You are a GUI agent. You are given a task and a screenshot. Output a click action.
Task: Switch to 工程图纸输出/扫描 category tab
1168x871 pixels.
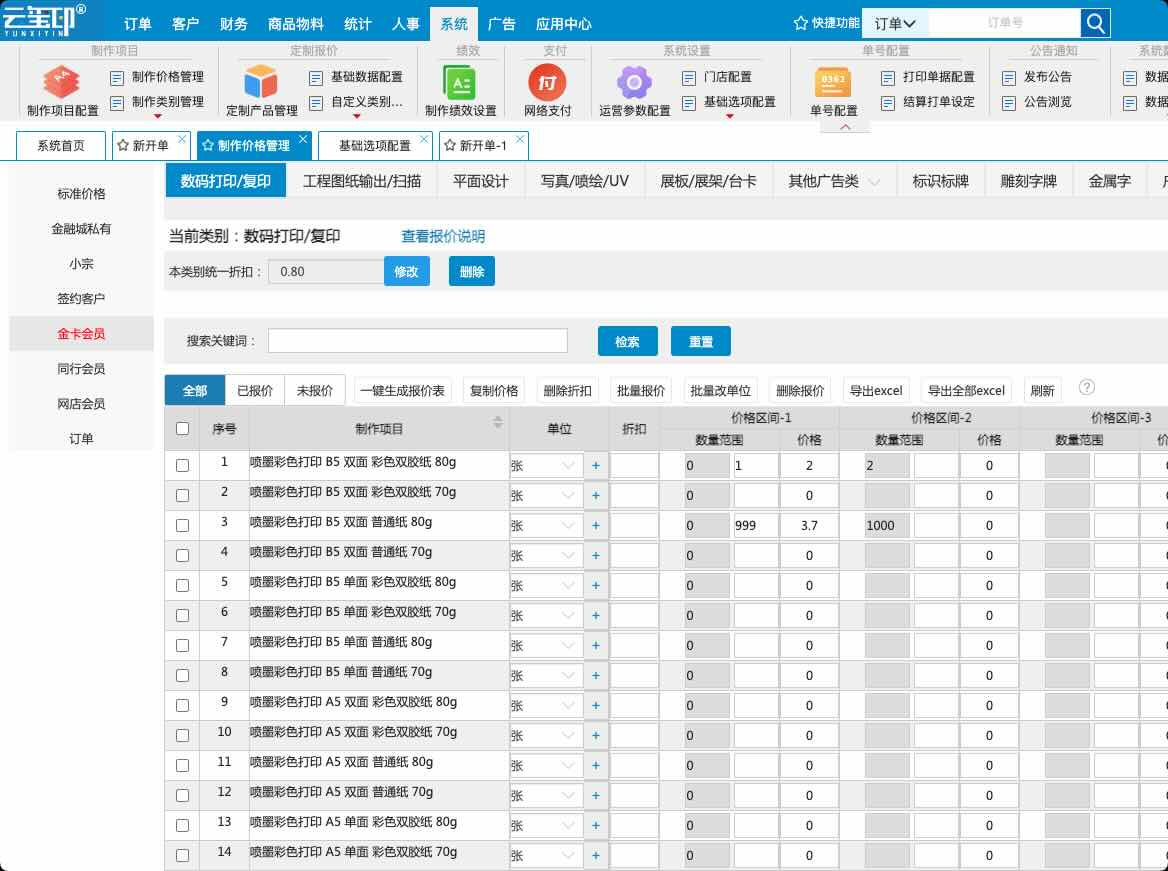(x=362, y=181)
